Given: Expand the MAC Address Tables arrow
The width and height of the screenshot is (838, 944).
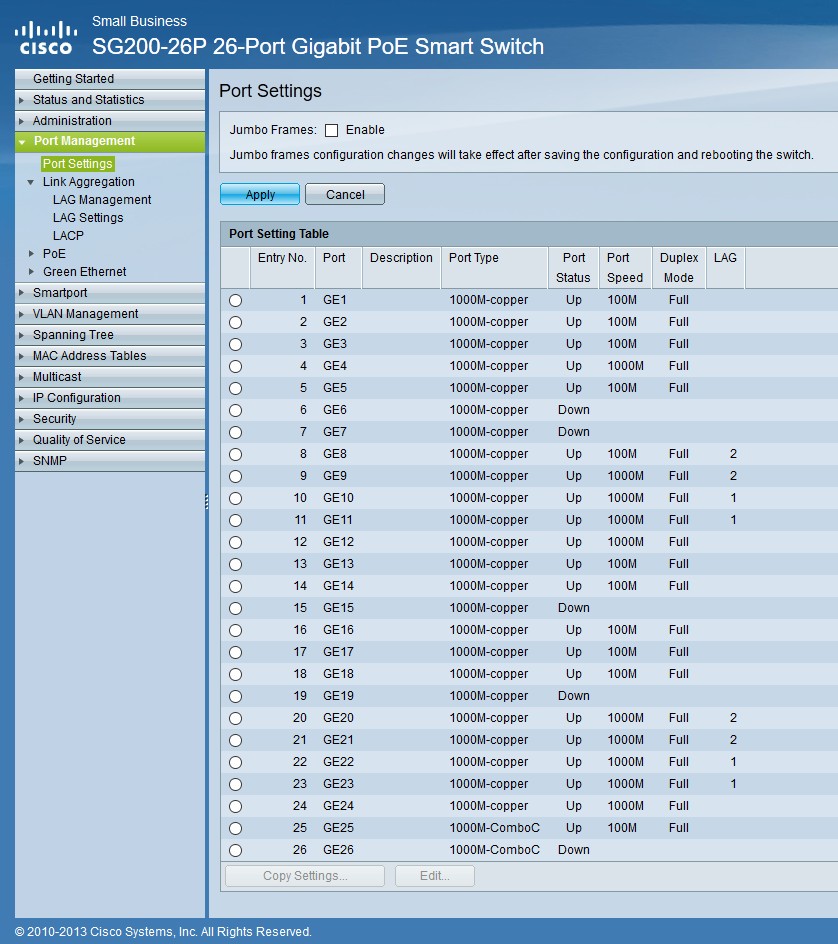Looking at the screenshot, I should click(22, 356).
